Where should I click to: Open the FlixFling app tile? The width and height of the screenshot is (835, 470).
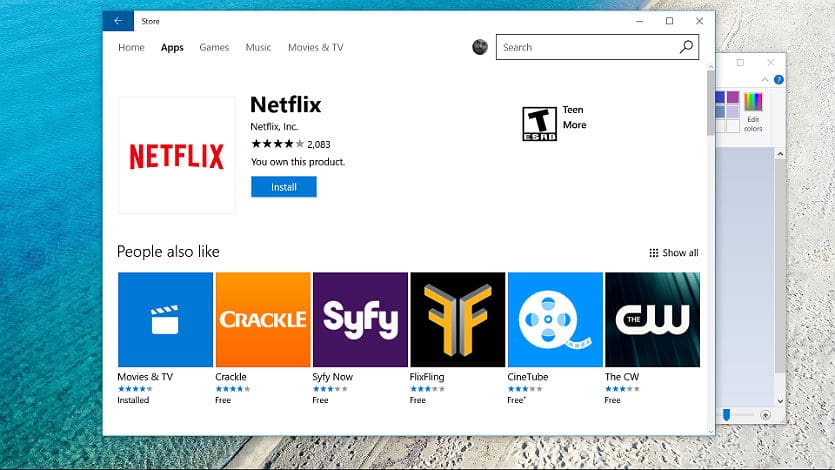[x=457, y=319]
